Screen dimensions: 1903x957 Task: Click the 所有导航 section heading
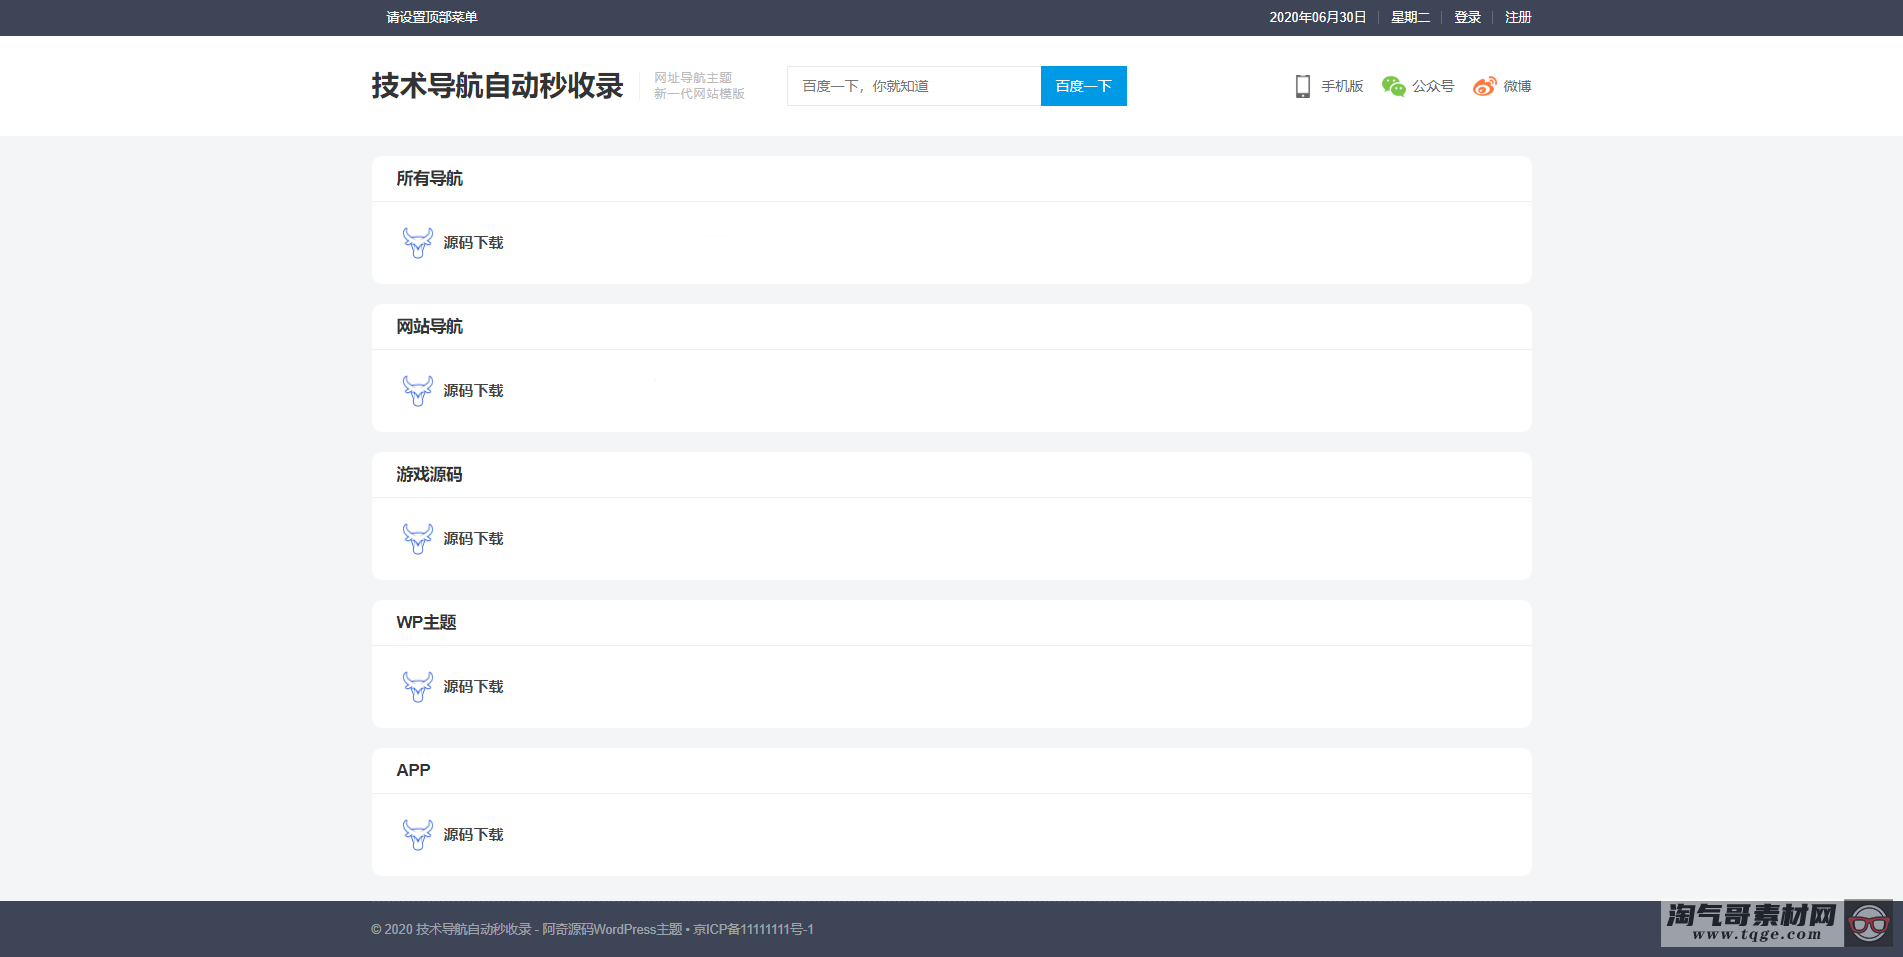coord(429,178)
